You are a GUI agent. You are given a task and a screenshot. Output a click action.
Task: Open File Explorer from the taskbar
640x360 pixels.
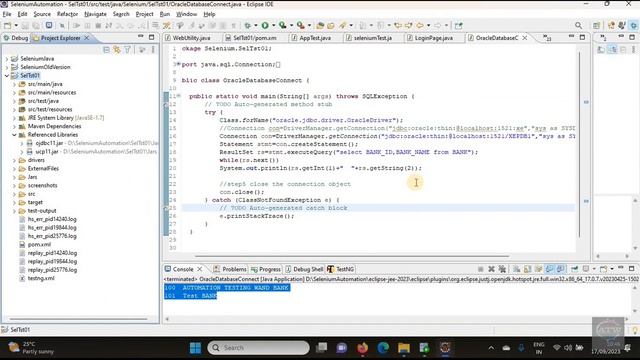(404, 348)
